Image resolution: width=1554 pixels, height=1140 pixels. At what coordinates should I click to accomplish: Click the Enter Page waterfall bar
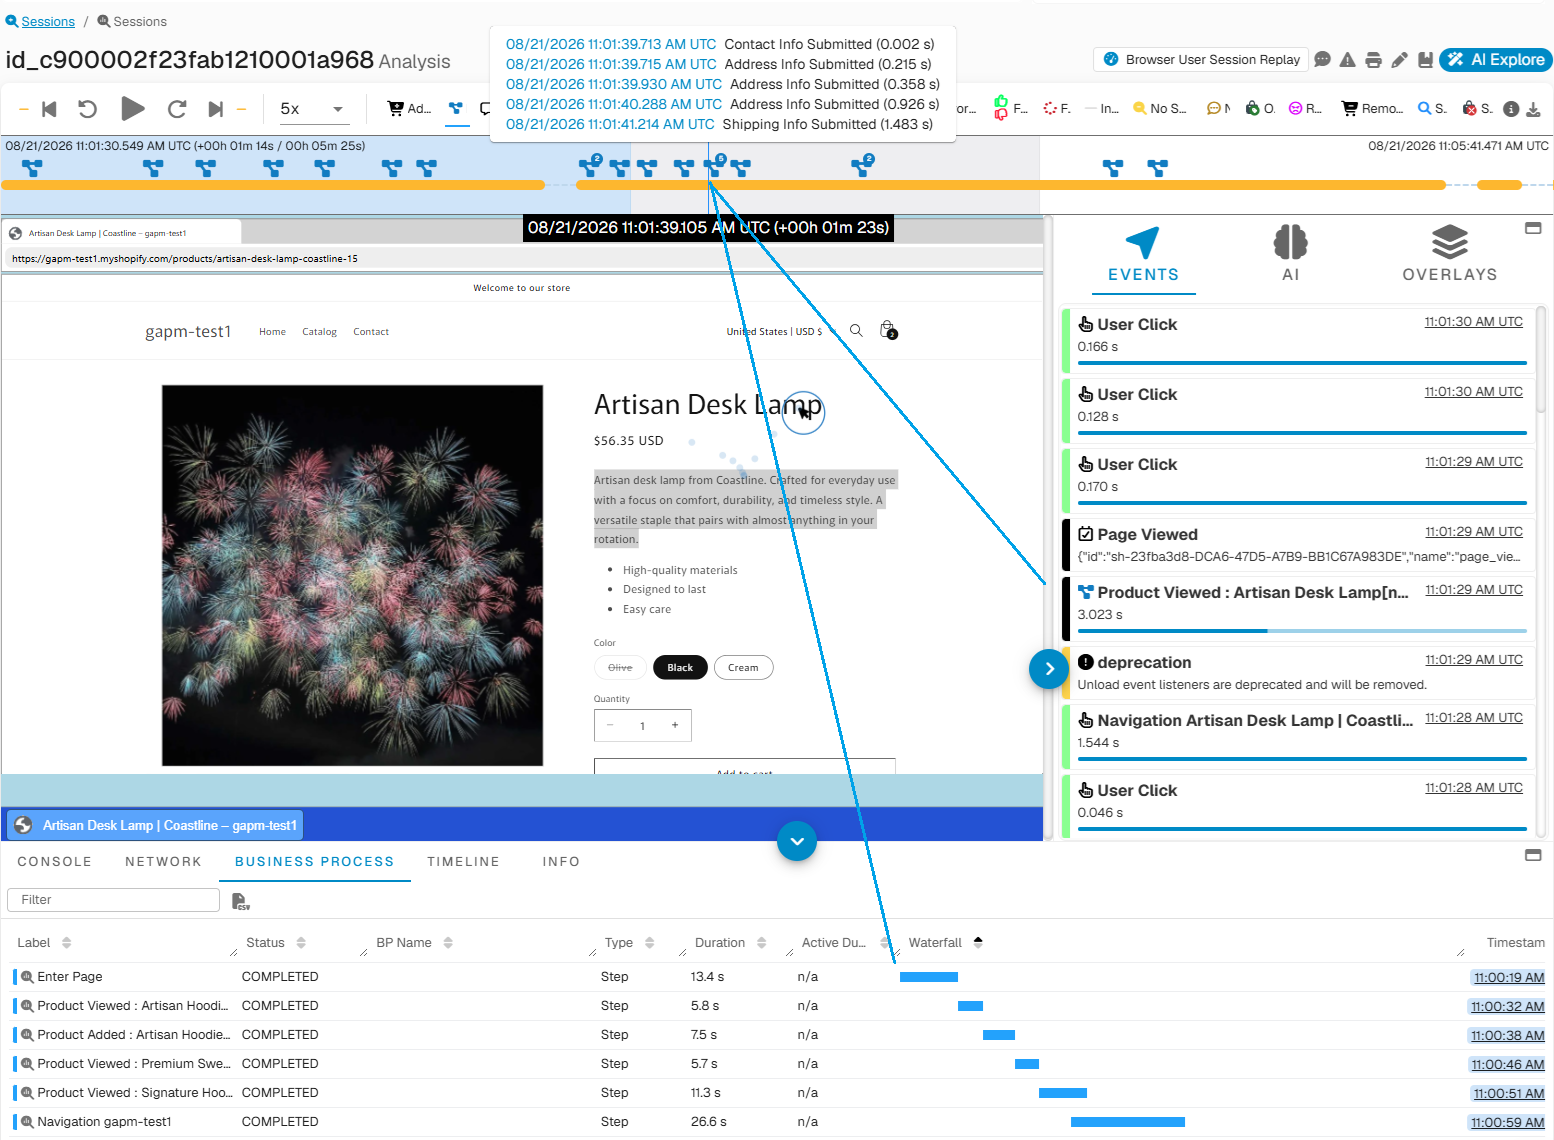pyautogui.click(x=929, y=977)
